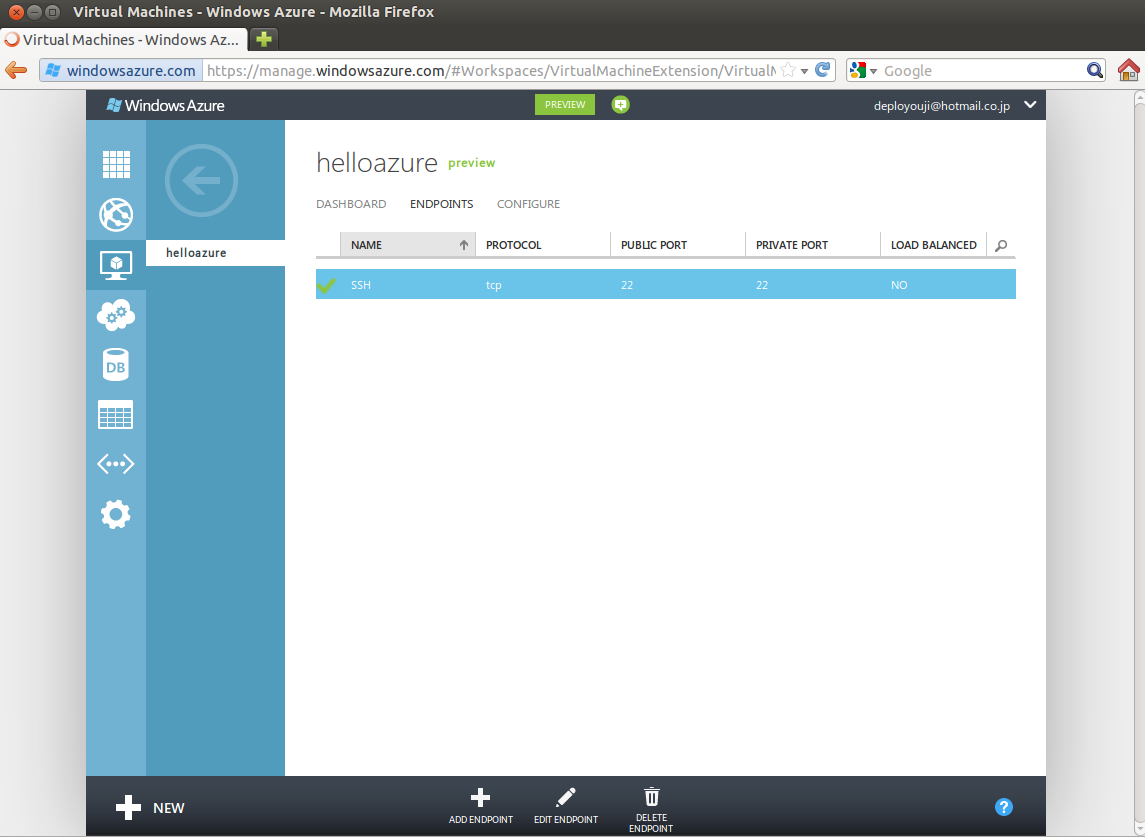
Task: Sort by the Load Balanced column
Action: 934,245
